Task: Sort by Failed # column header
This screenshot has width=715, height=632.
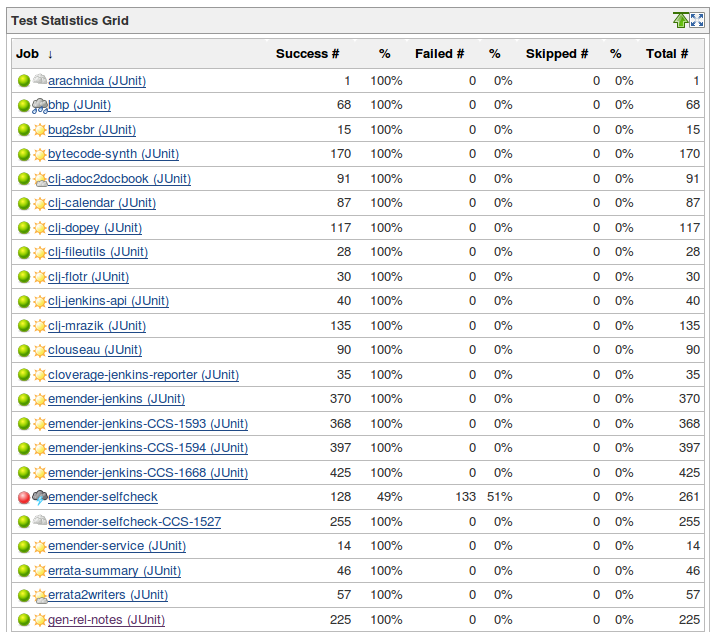Action: (x=440, y=54)
